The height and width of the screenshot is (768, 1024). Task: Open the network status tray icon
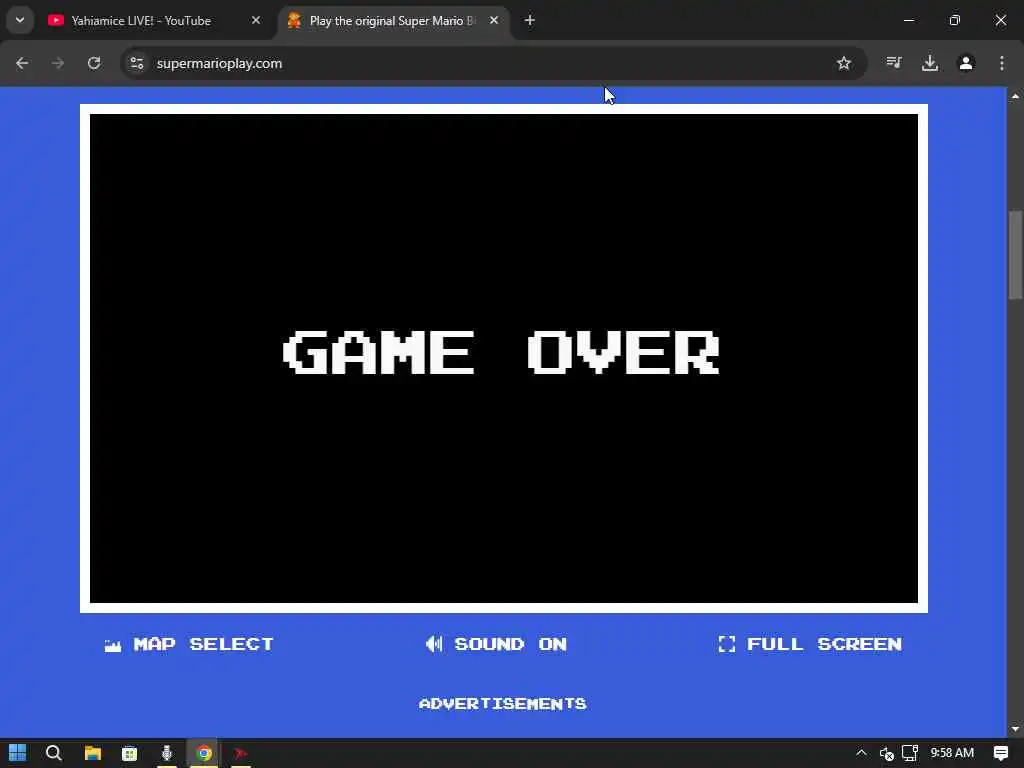[x=910, y=753]
